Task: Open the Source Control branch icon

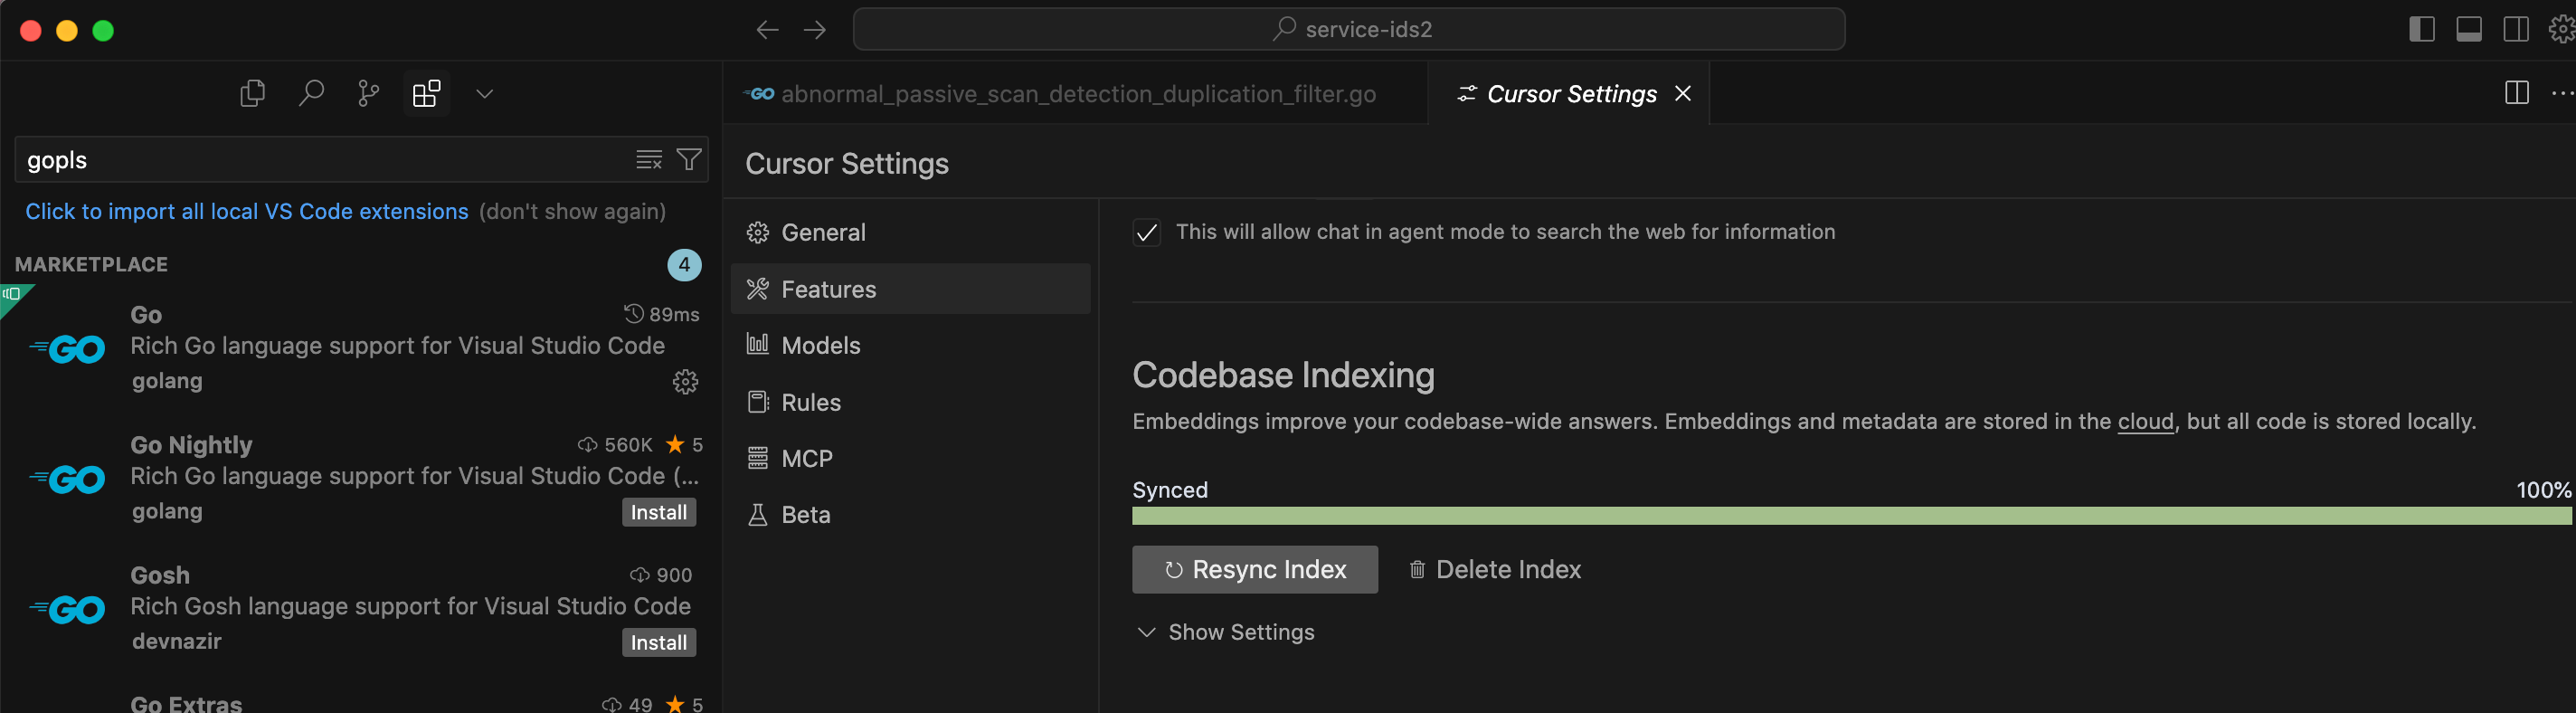Action: pyautogui.click(x=368, y=94)
